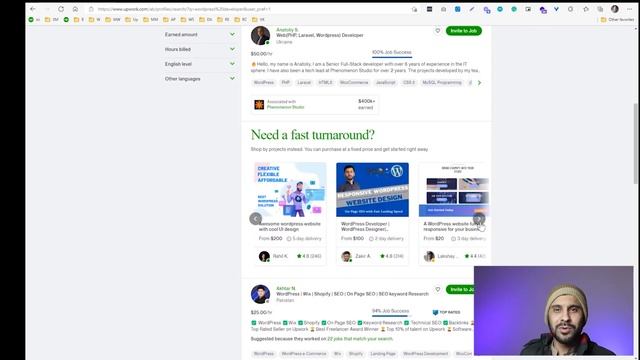The height and width of the screenshot is (360, 640).
Task: Click Anatoliy's 100% Job Success bar
Action: point(392,53)
